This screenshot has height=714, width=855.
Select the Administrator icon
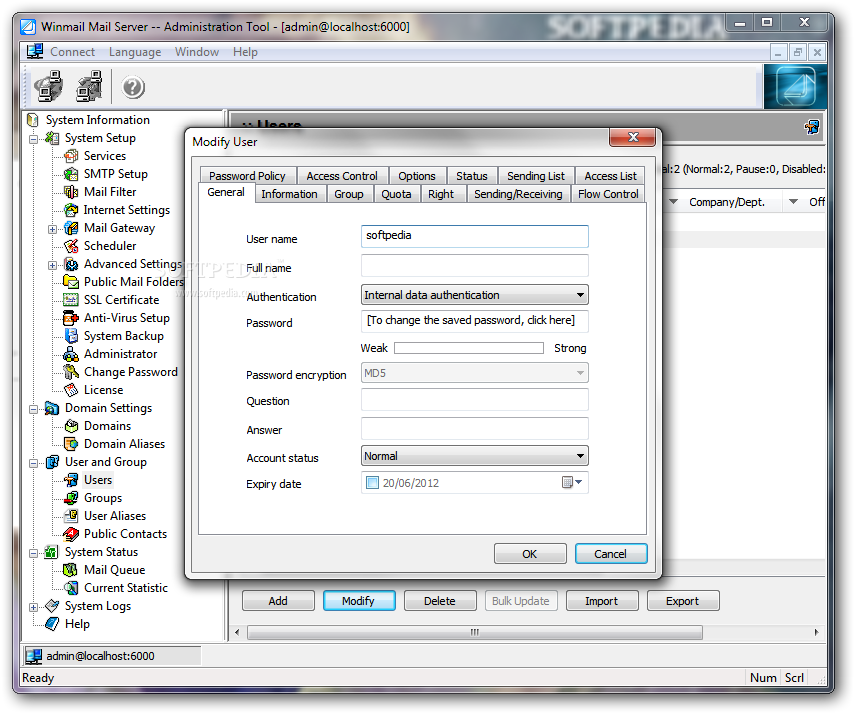point(71,355)
